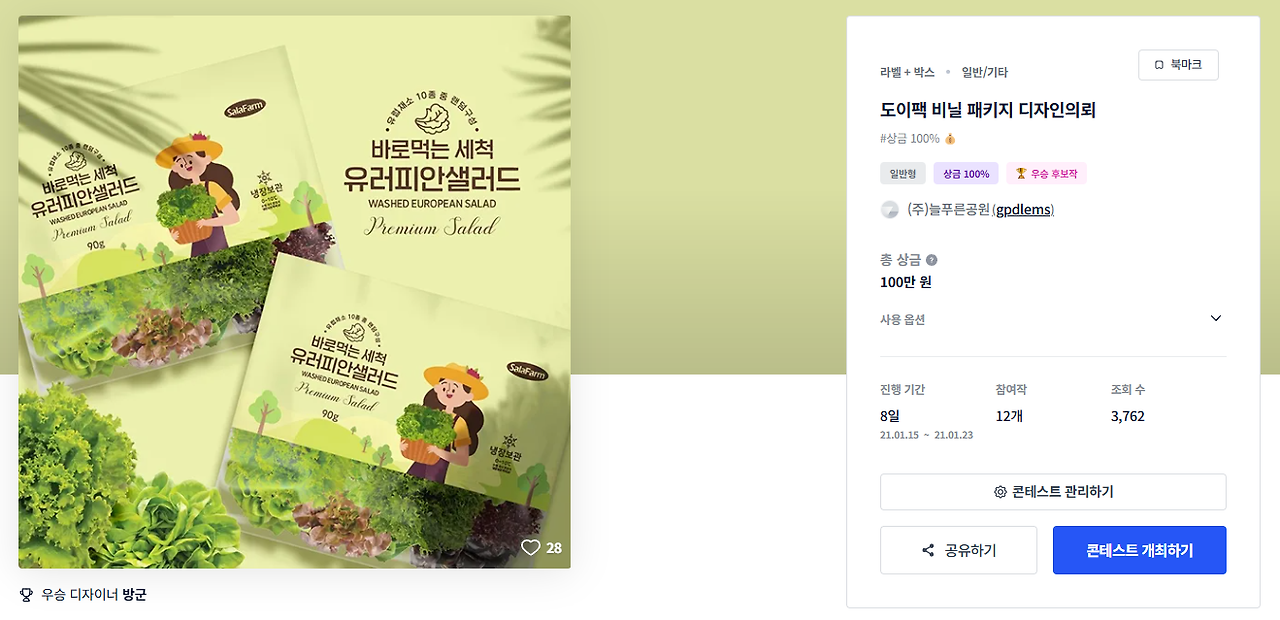Screen dimensions: 1280x620
Task: Click the gear icon in 콘테스트 관리하기
Action: tap(1000, 492)
